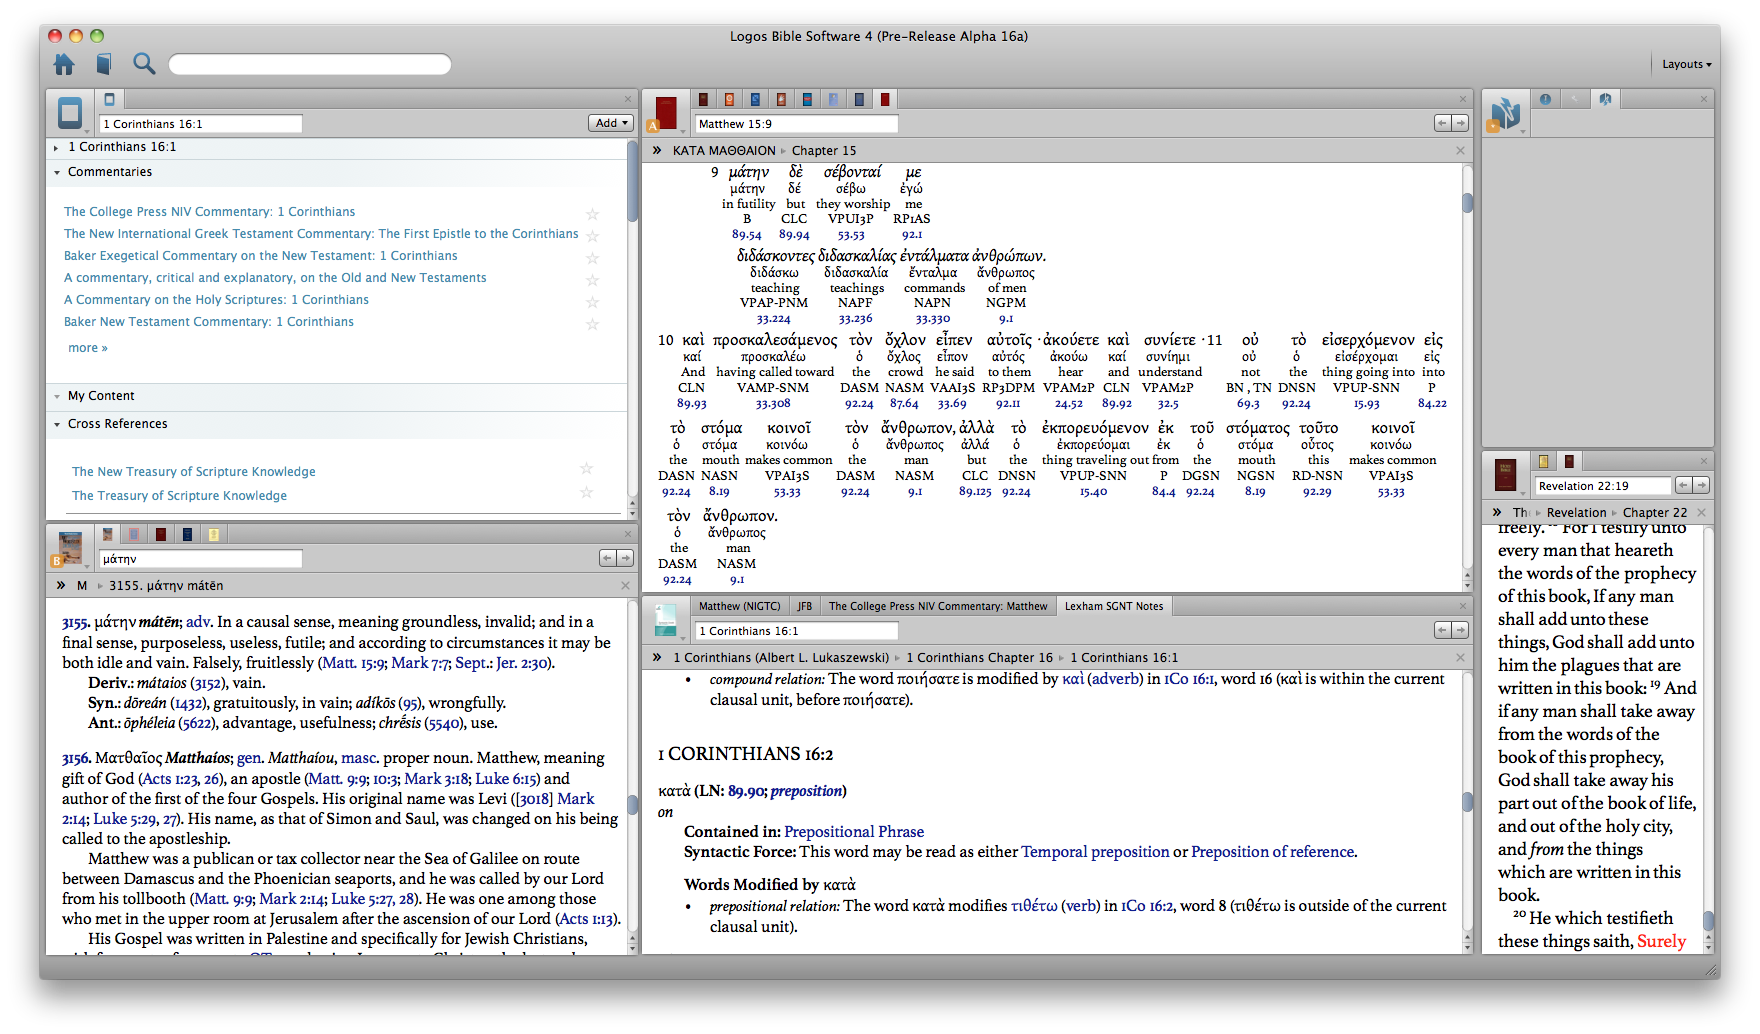Star the New International Greek Testament Commentary

tap(592, 235)
